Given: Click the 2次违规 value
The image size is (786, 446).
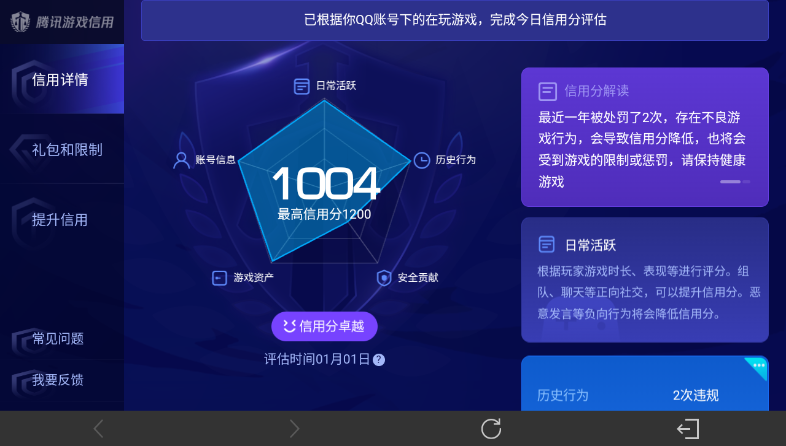Looking at the screenshot, I should [x=696, y=395].
